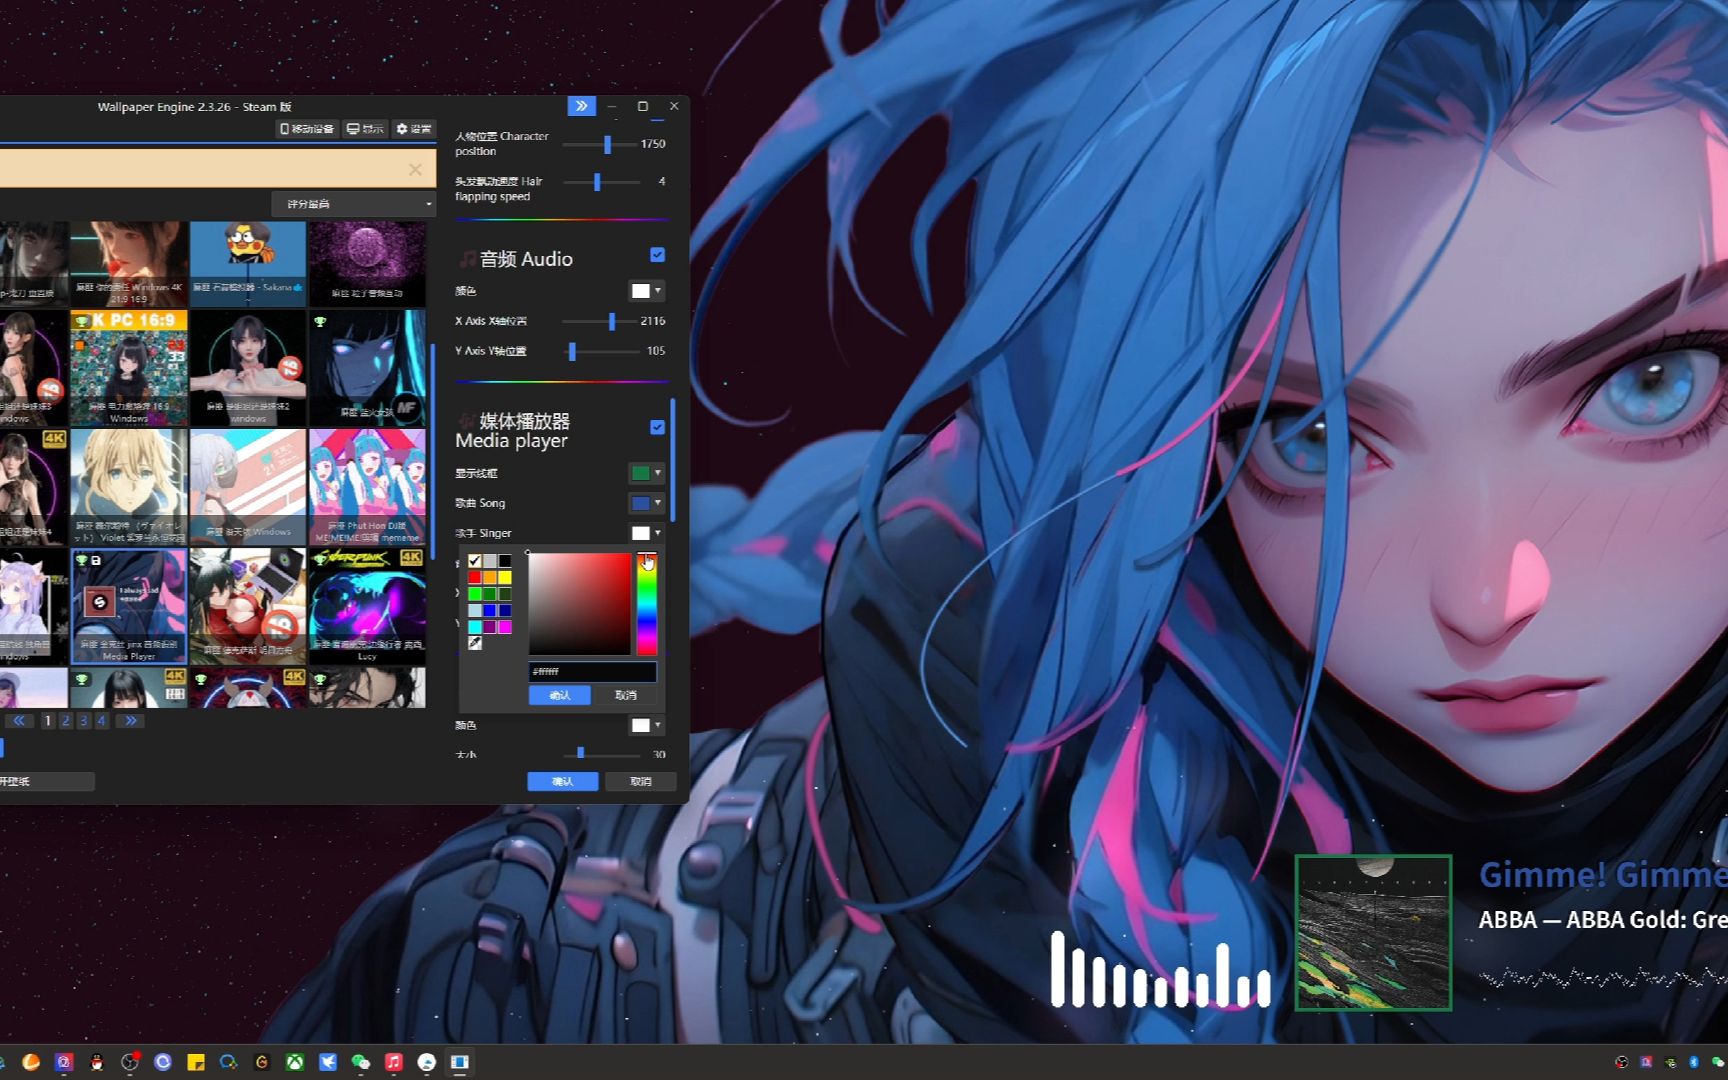Viewport: 1728px width, 1080px height.
Task: Select the PC 16:9 wallpaper thumbnail
Action: click(x=129, y=368)
